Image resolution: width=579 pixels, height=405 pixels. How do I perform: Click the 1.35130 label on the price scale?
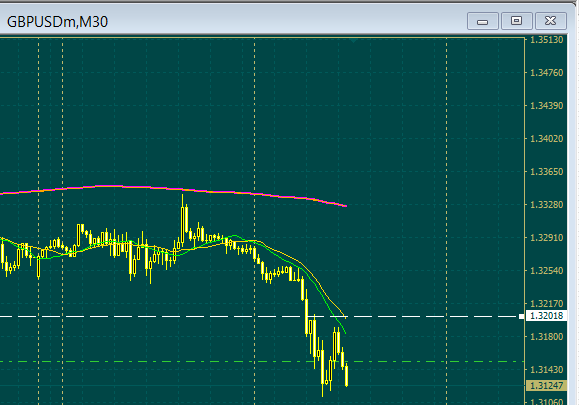[x=547, y=40]
